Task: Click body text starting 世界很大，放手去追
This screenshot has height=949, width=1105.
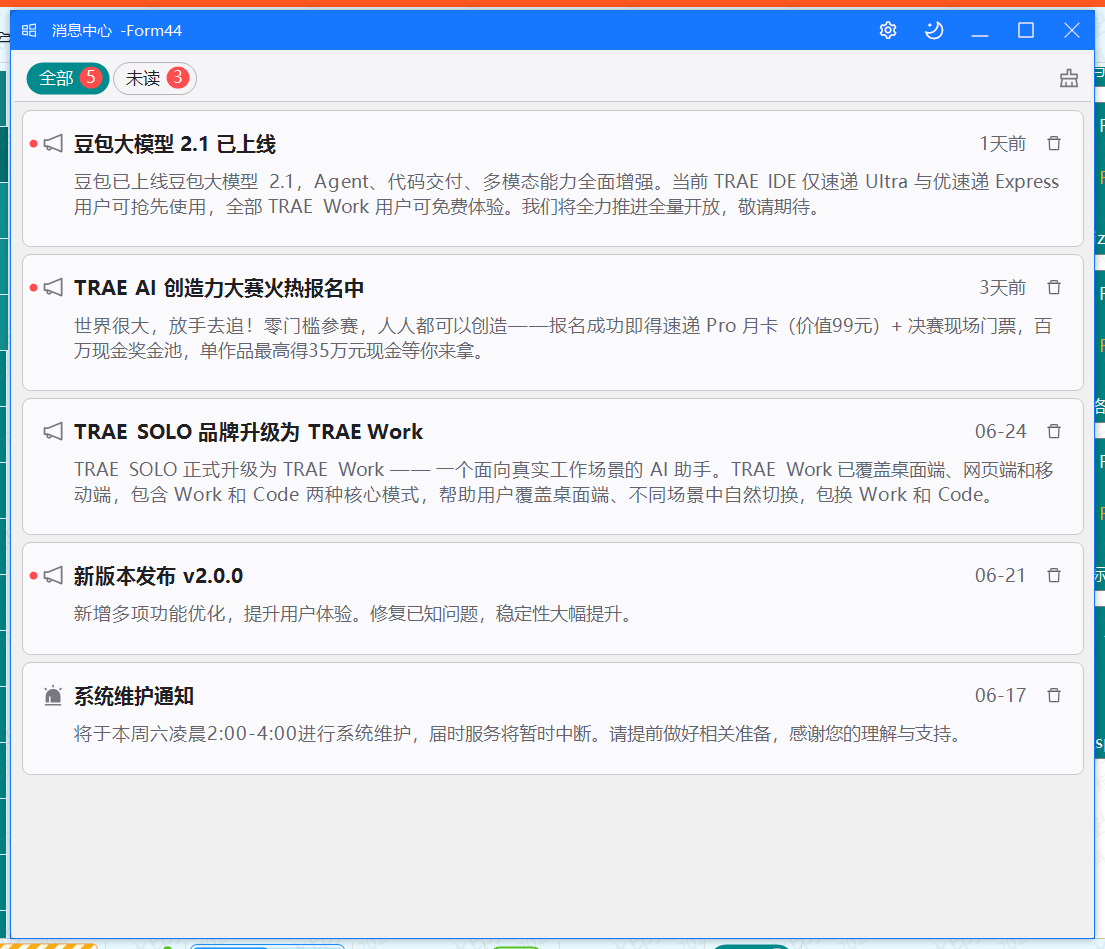Action: (x=563, y=338)
